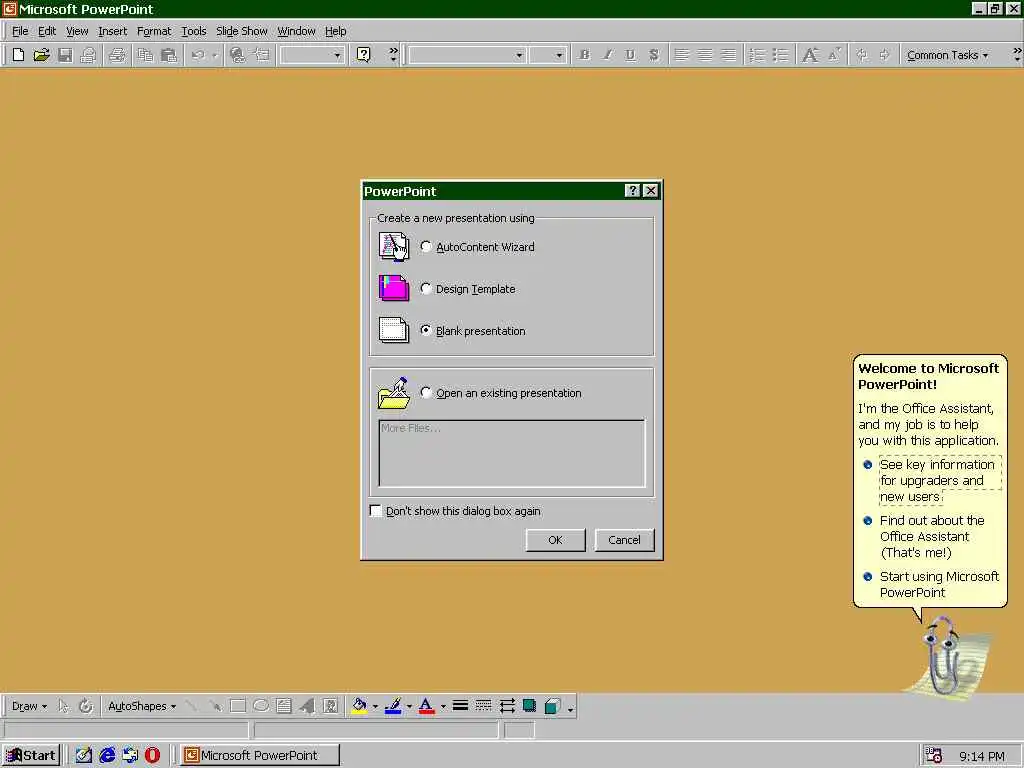This screenshot has width=1024, height=768.
Task: Open Fill Color dropdown arrow
Action: 375,706
